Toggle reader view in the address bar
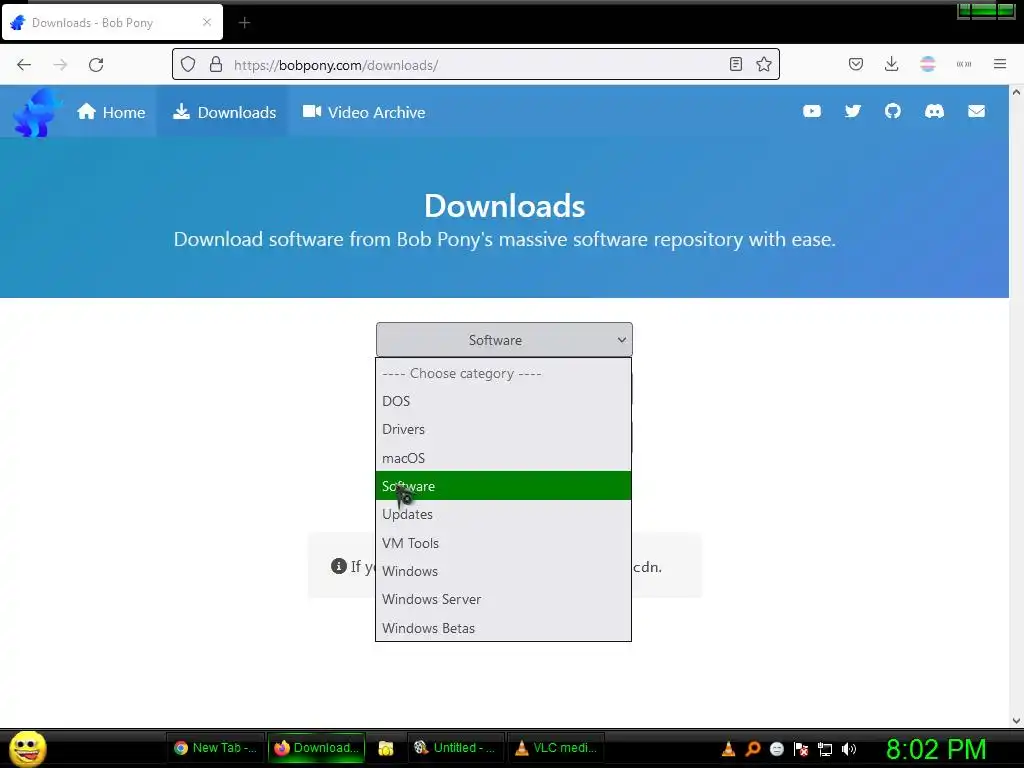The height and width of the screenshot is (768, 1024). coord(735,64)
